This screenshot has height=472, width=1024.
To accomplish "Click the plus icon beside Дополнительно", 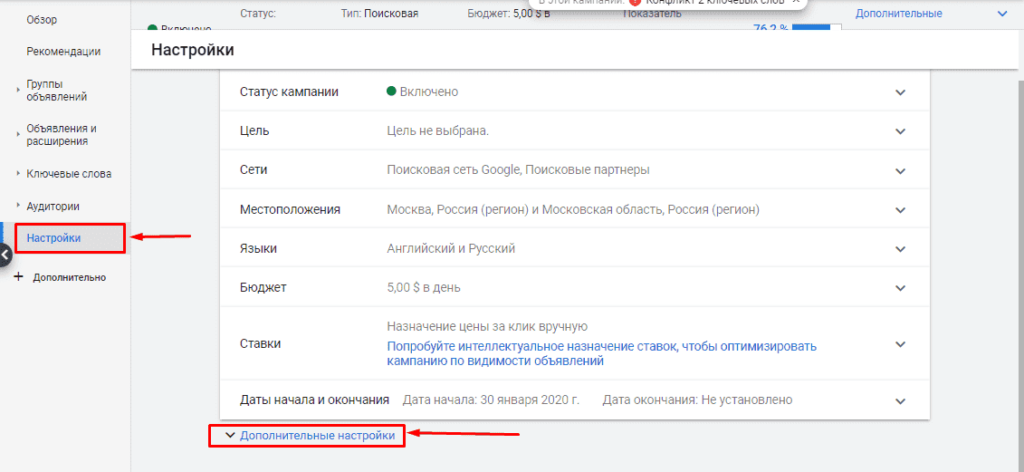I will tap(18, 277).
